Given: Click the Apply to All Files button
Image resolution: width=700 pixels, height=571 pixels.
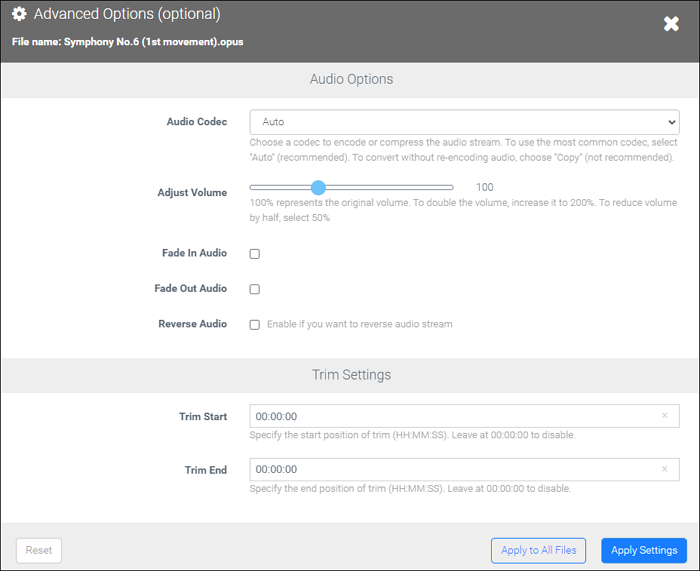Looking at the screenshot, I should pyautogui.click(x=538, y=550).
